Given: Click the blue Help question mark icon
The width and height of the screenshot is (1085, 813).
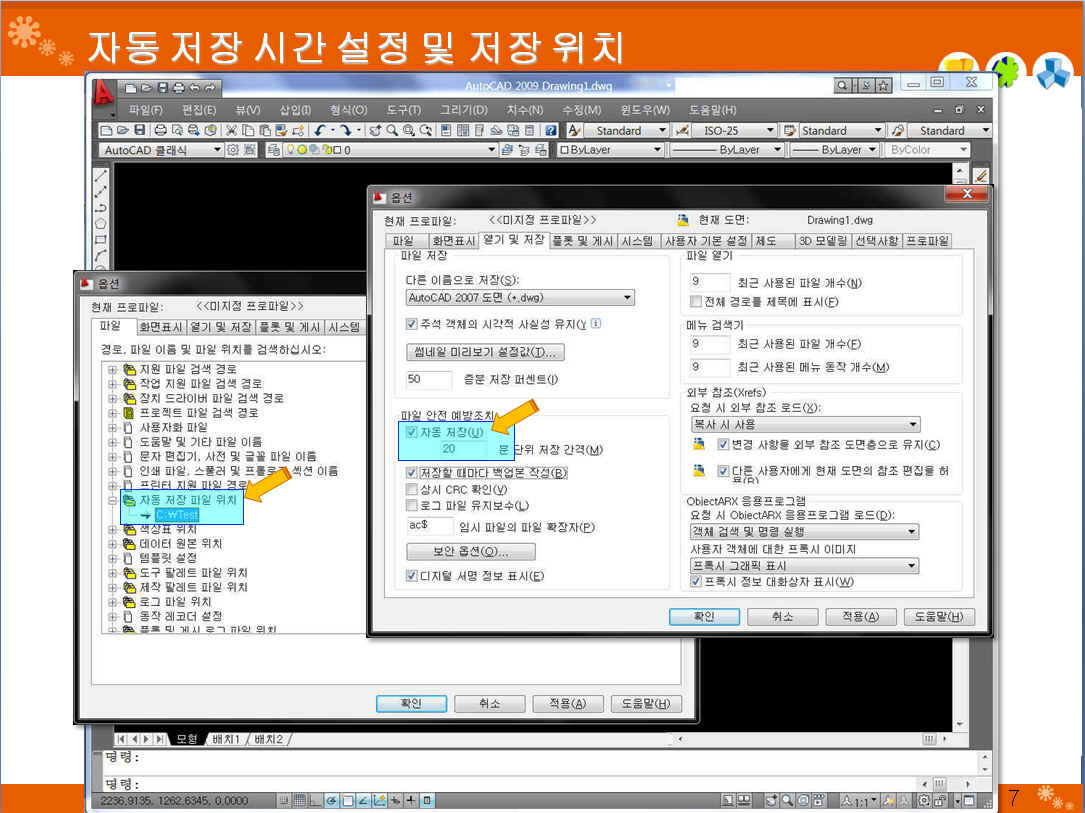Looking at the screenshot, I should [x=549, y=130].
